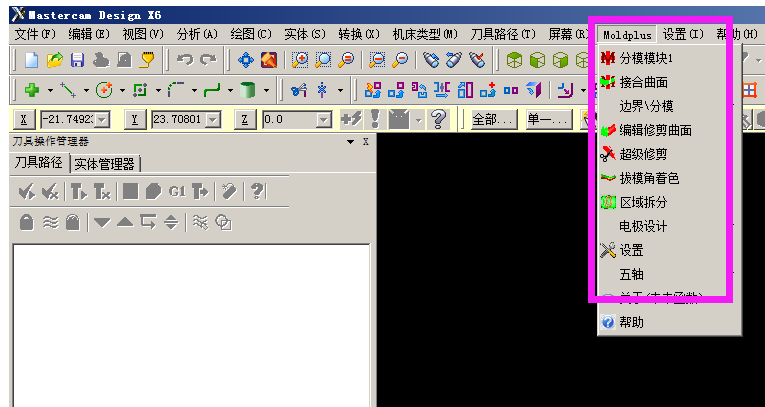Expand the cylinder primitive dropdown arrow
The width and height of the screenshot is (765, 407).
(x=267, y=90)
